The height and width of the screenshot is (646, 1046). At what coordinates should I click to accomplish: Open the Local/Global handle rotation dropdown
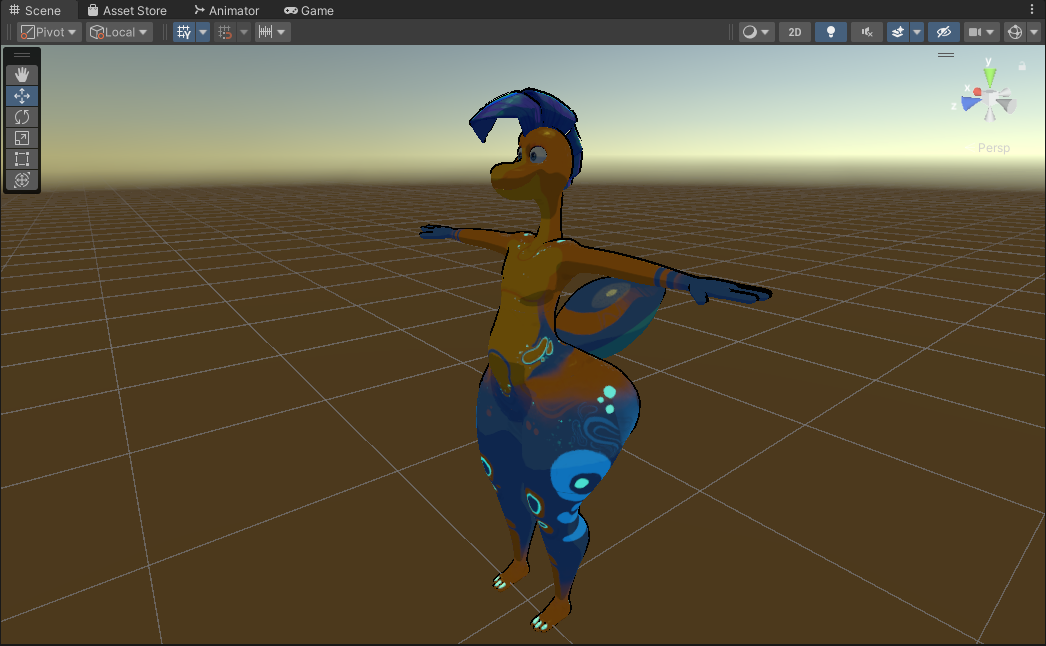coord(119,32)
